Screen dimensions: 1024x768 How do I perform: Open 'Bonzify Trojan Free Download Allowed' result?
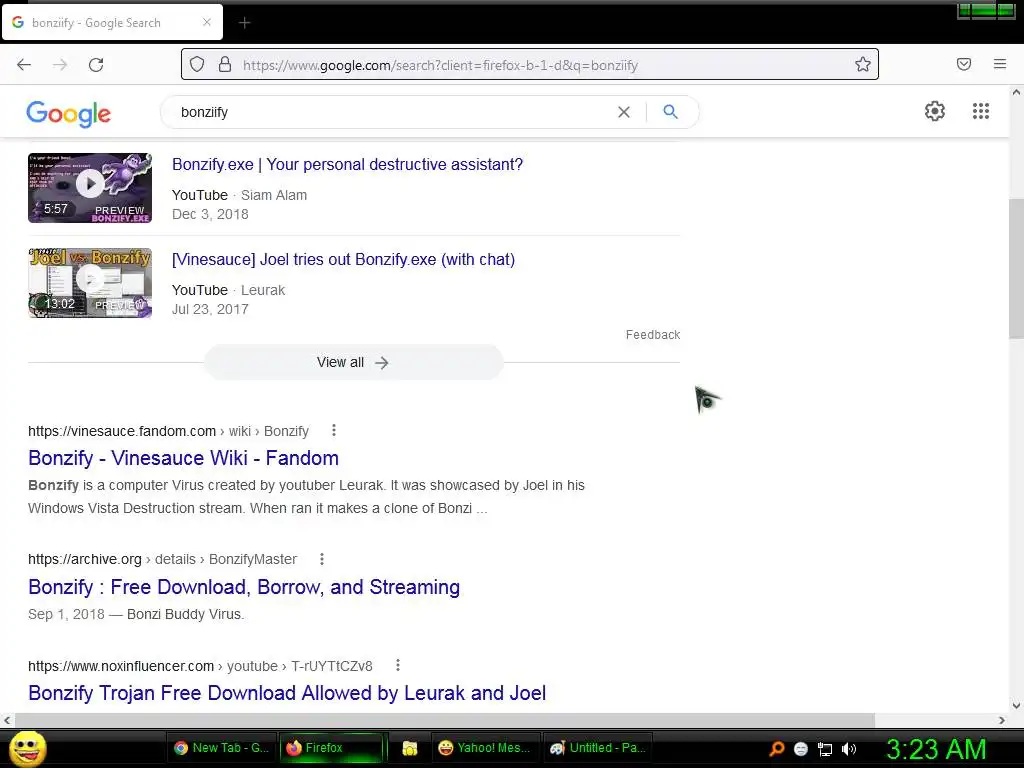pos(287,693)
